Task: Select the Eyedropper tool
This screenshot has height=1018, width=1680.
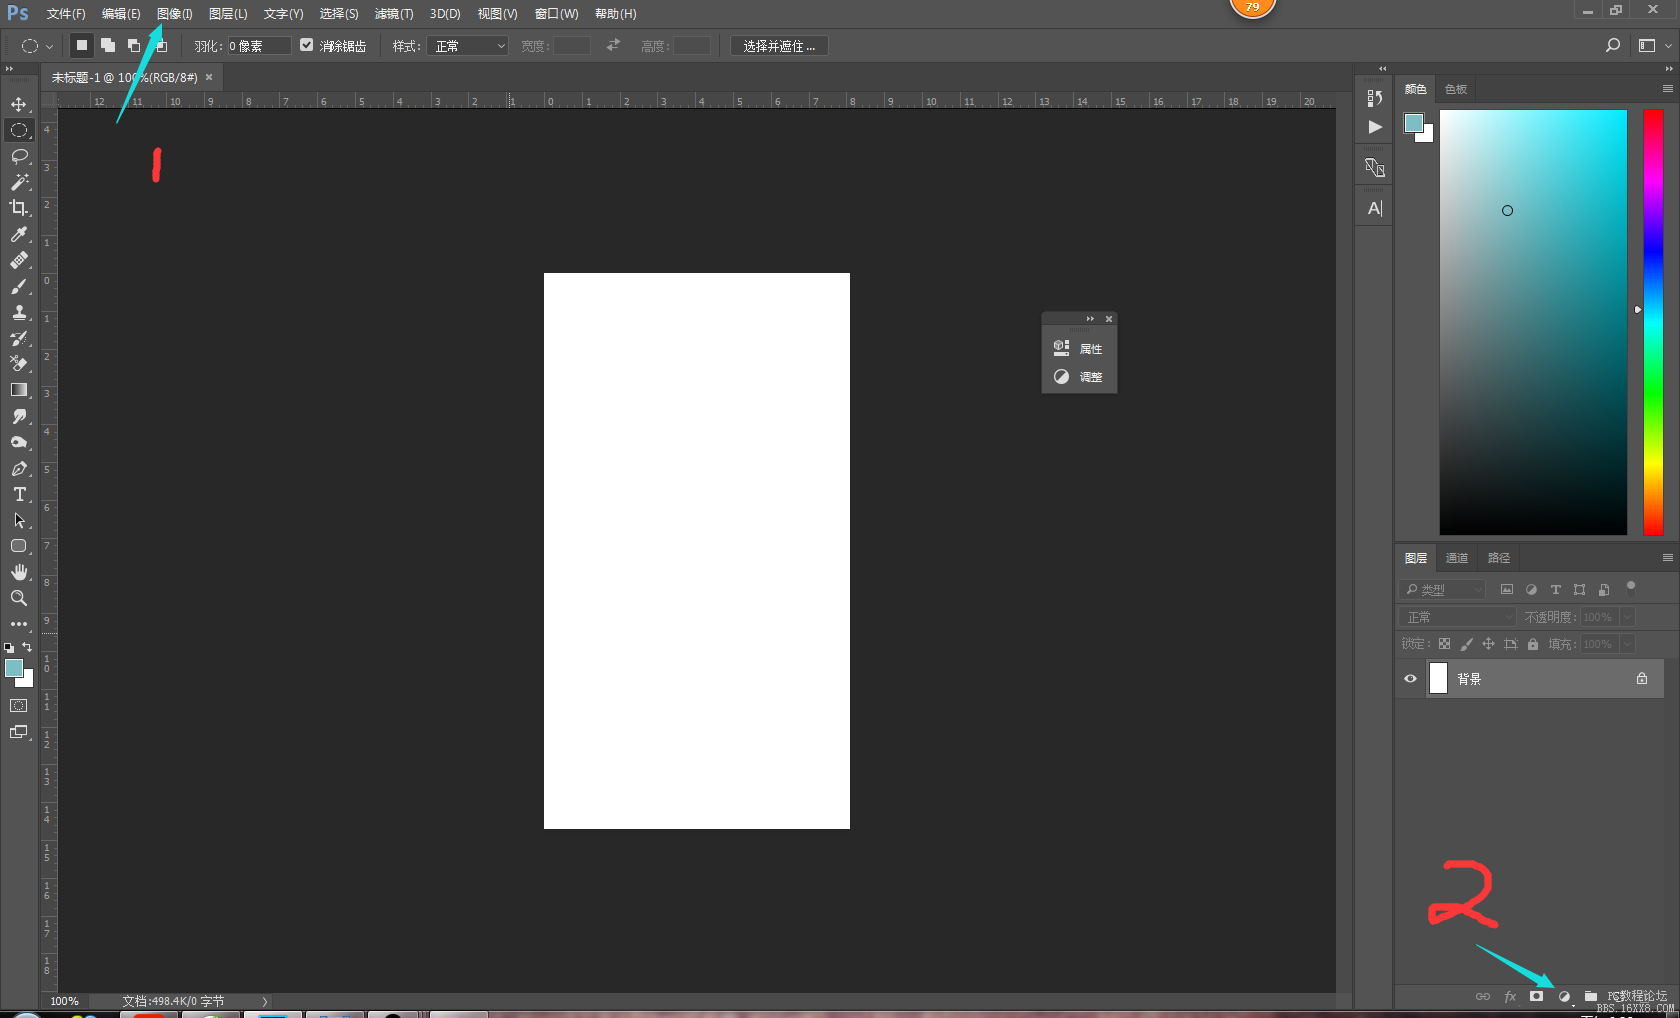Action: pyautogui.click(x=19, y=234)
